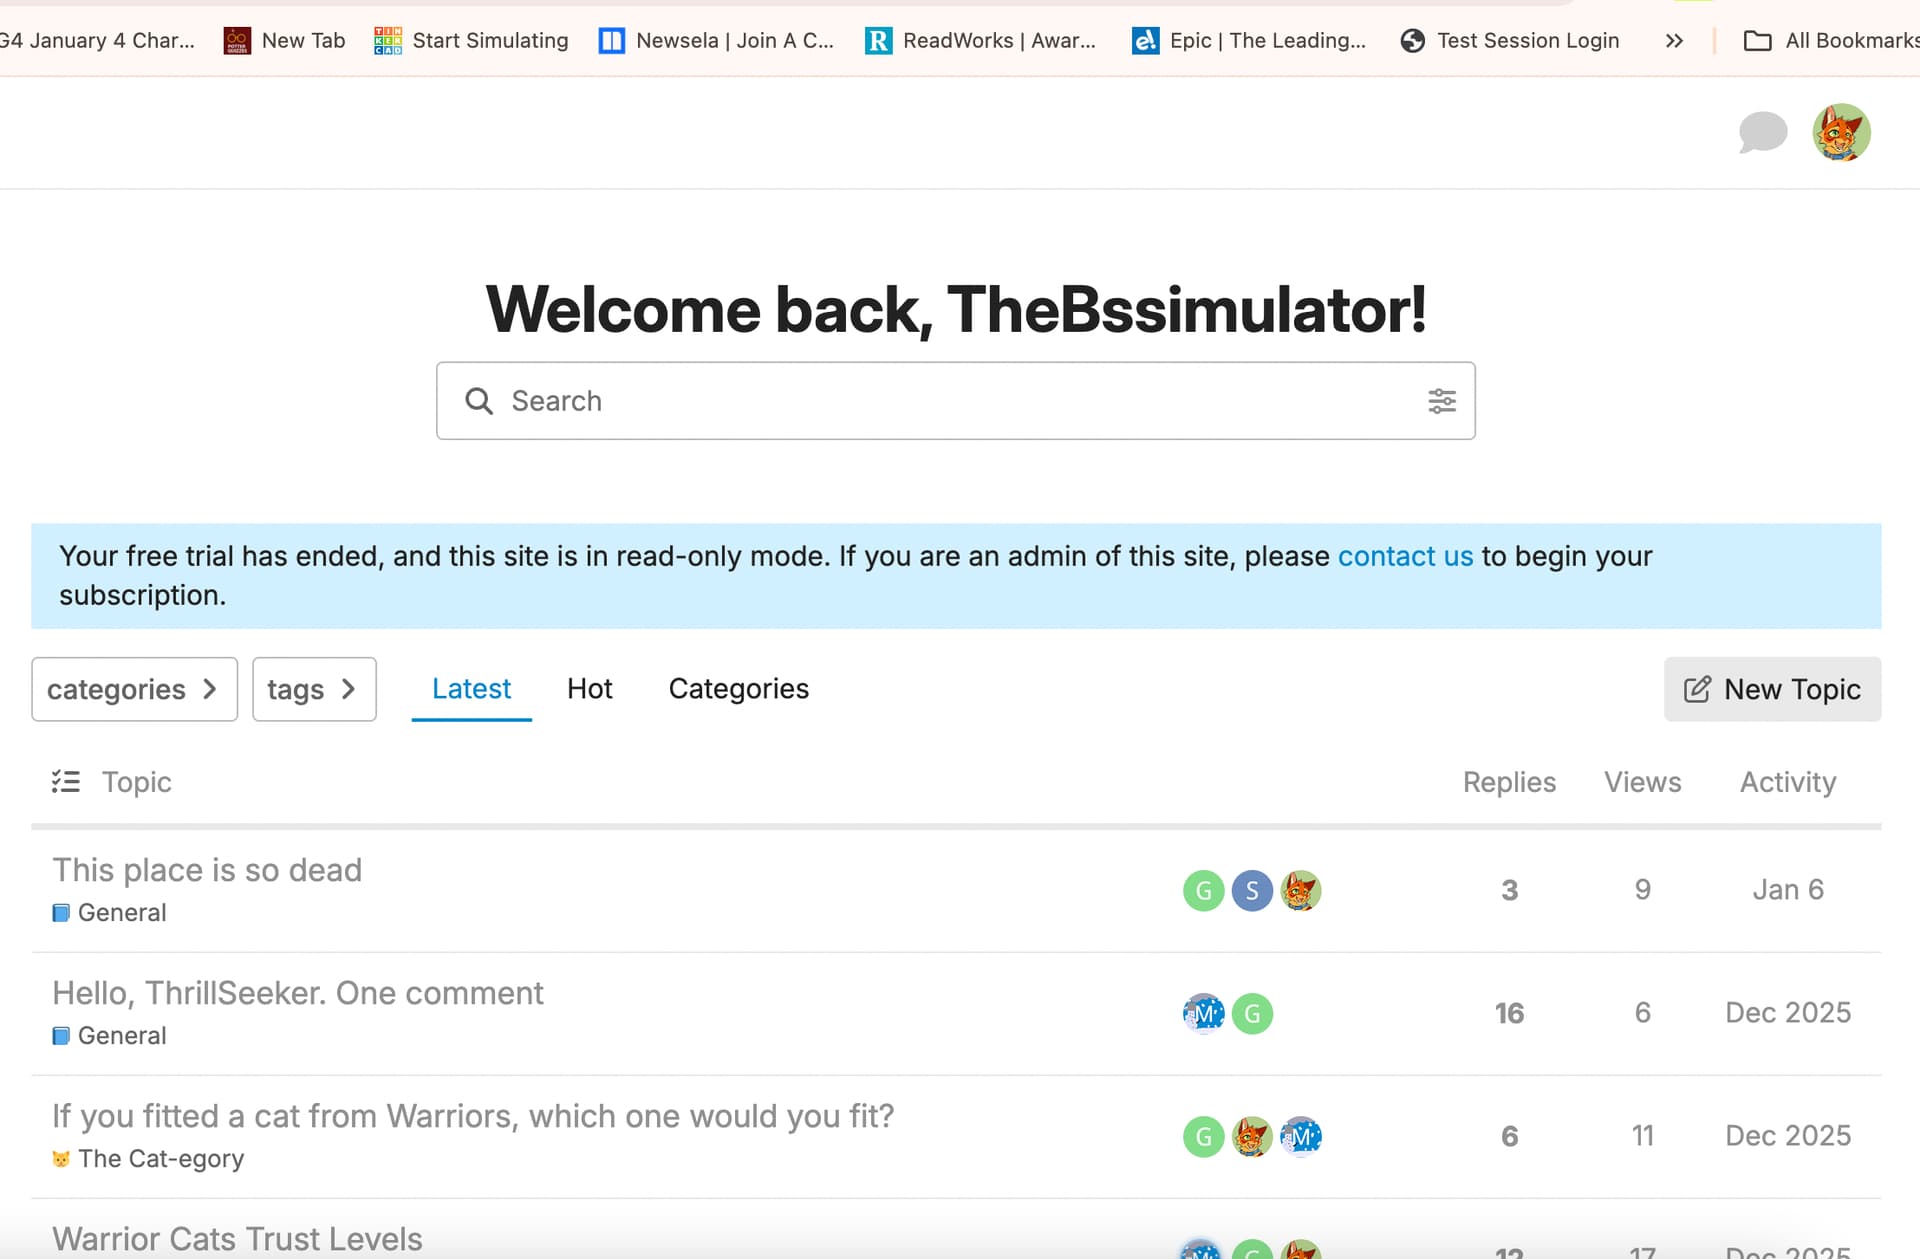Open topic This place is so dead
Image resolution: width=1920 pixels, height=1259 pixels.
click(x=207, y=870)
